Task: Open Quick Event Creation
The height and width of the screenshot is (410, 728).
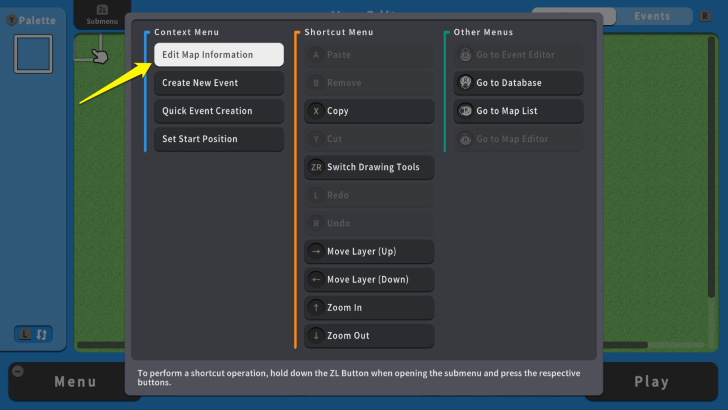Action: [219, 111]
